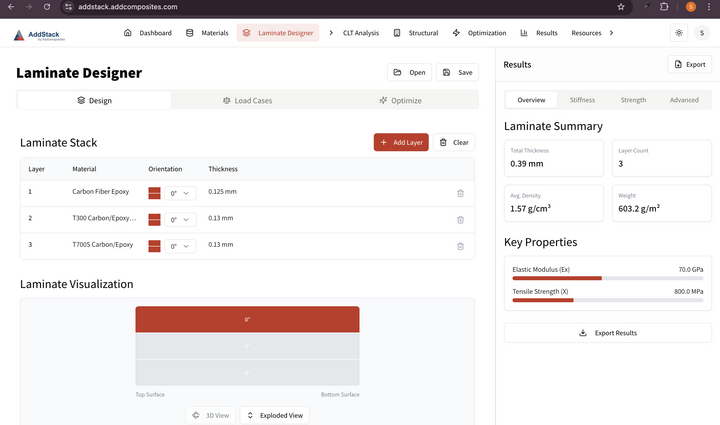The image size is (720, 425).
Task: Open user account avatar S
Action: [702, 33]
